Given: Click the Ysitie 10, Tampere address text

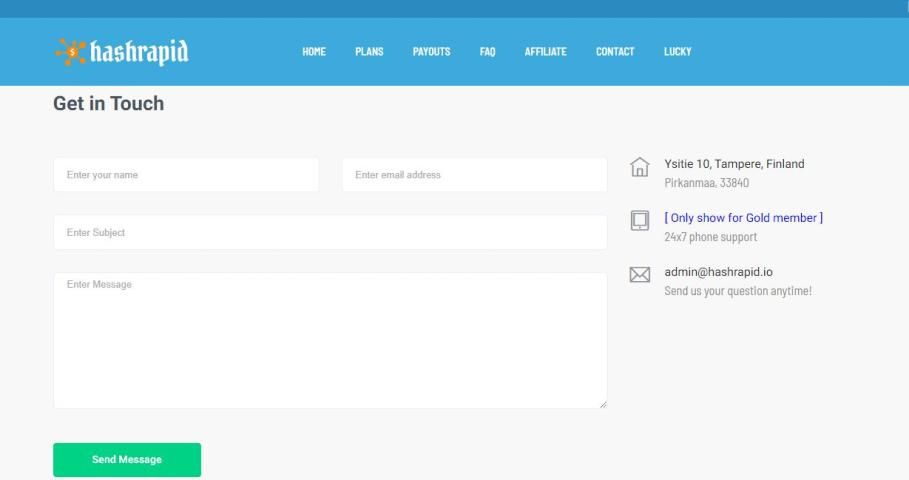Looking at the screenshot, I should 734,164.
